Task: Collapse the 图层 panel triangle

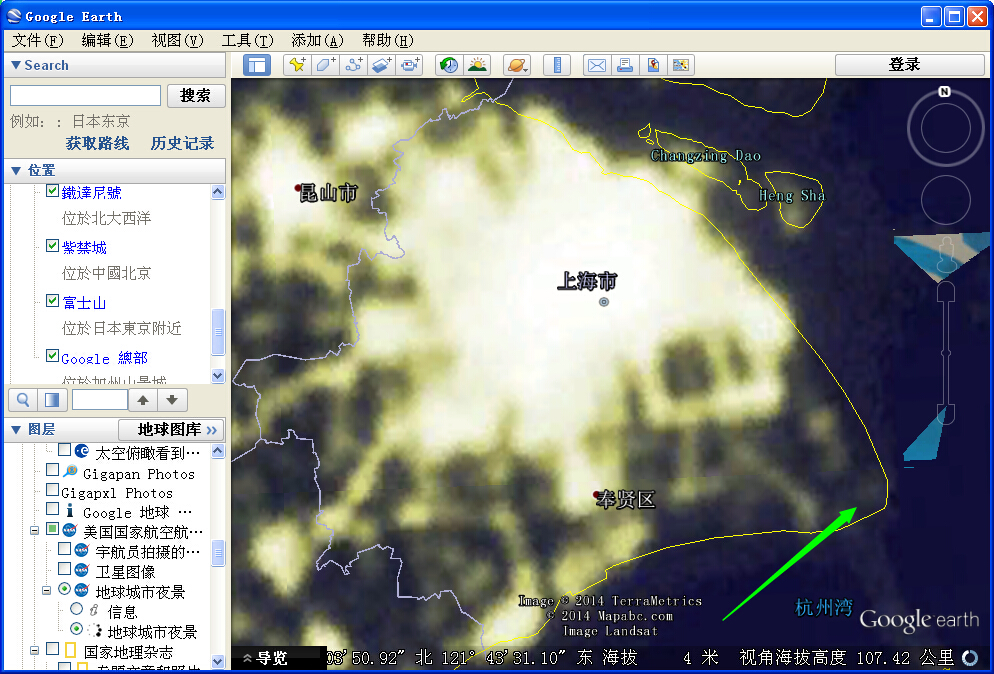Action: 16,430
